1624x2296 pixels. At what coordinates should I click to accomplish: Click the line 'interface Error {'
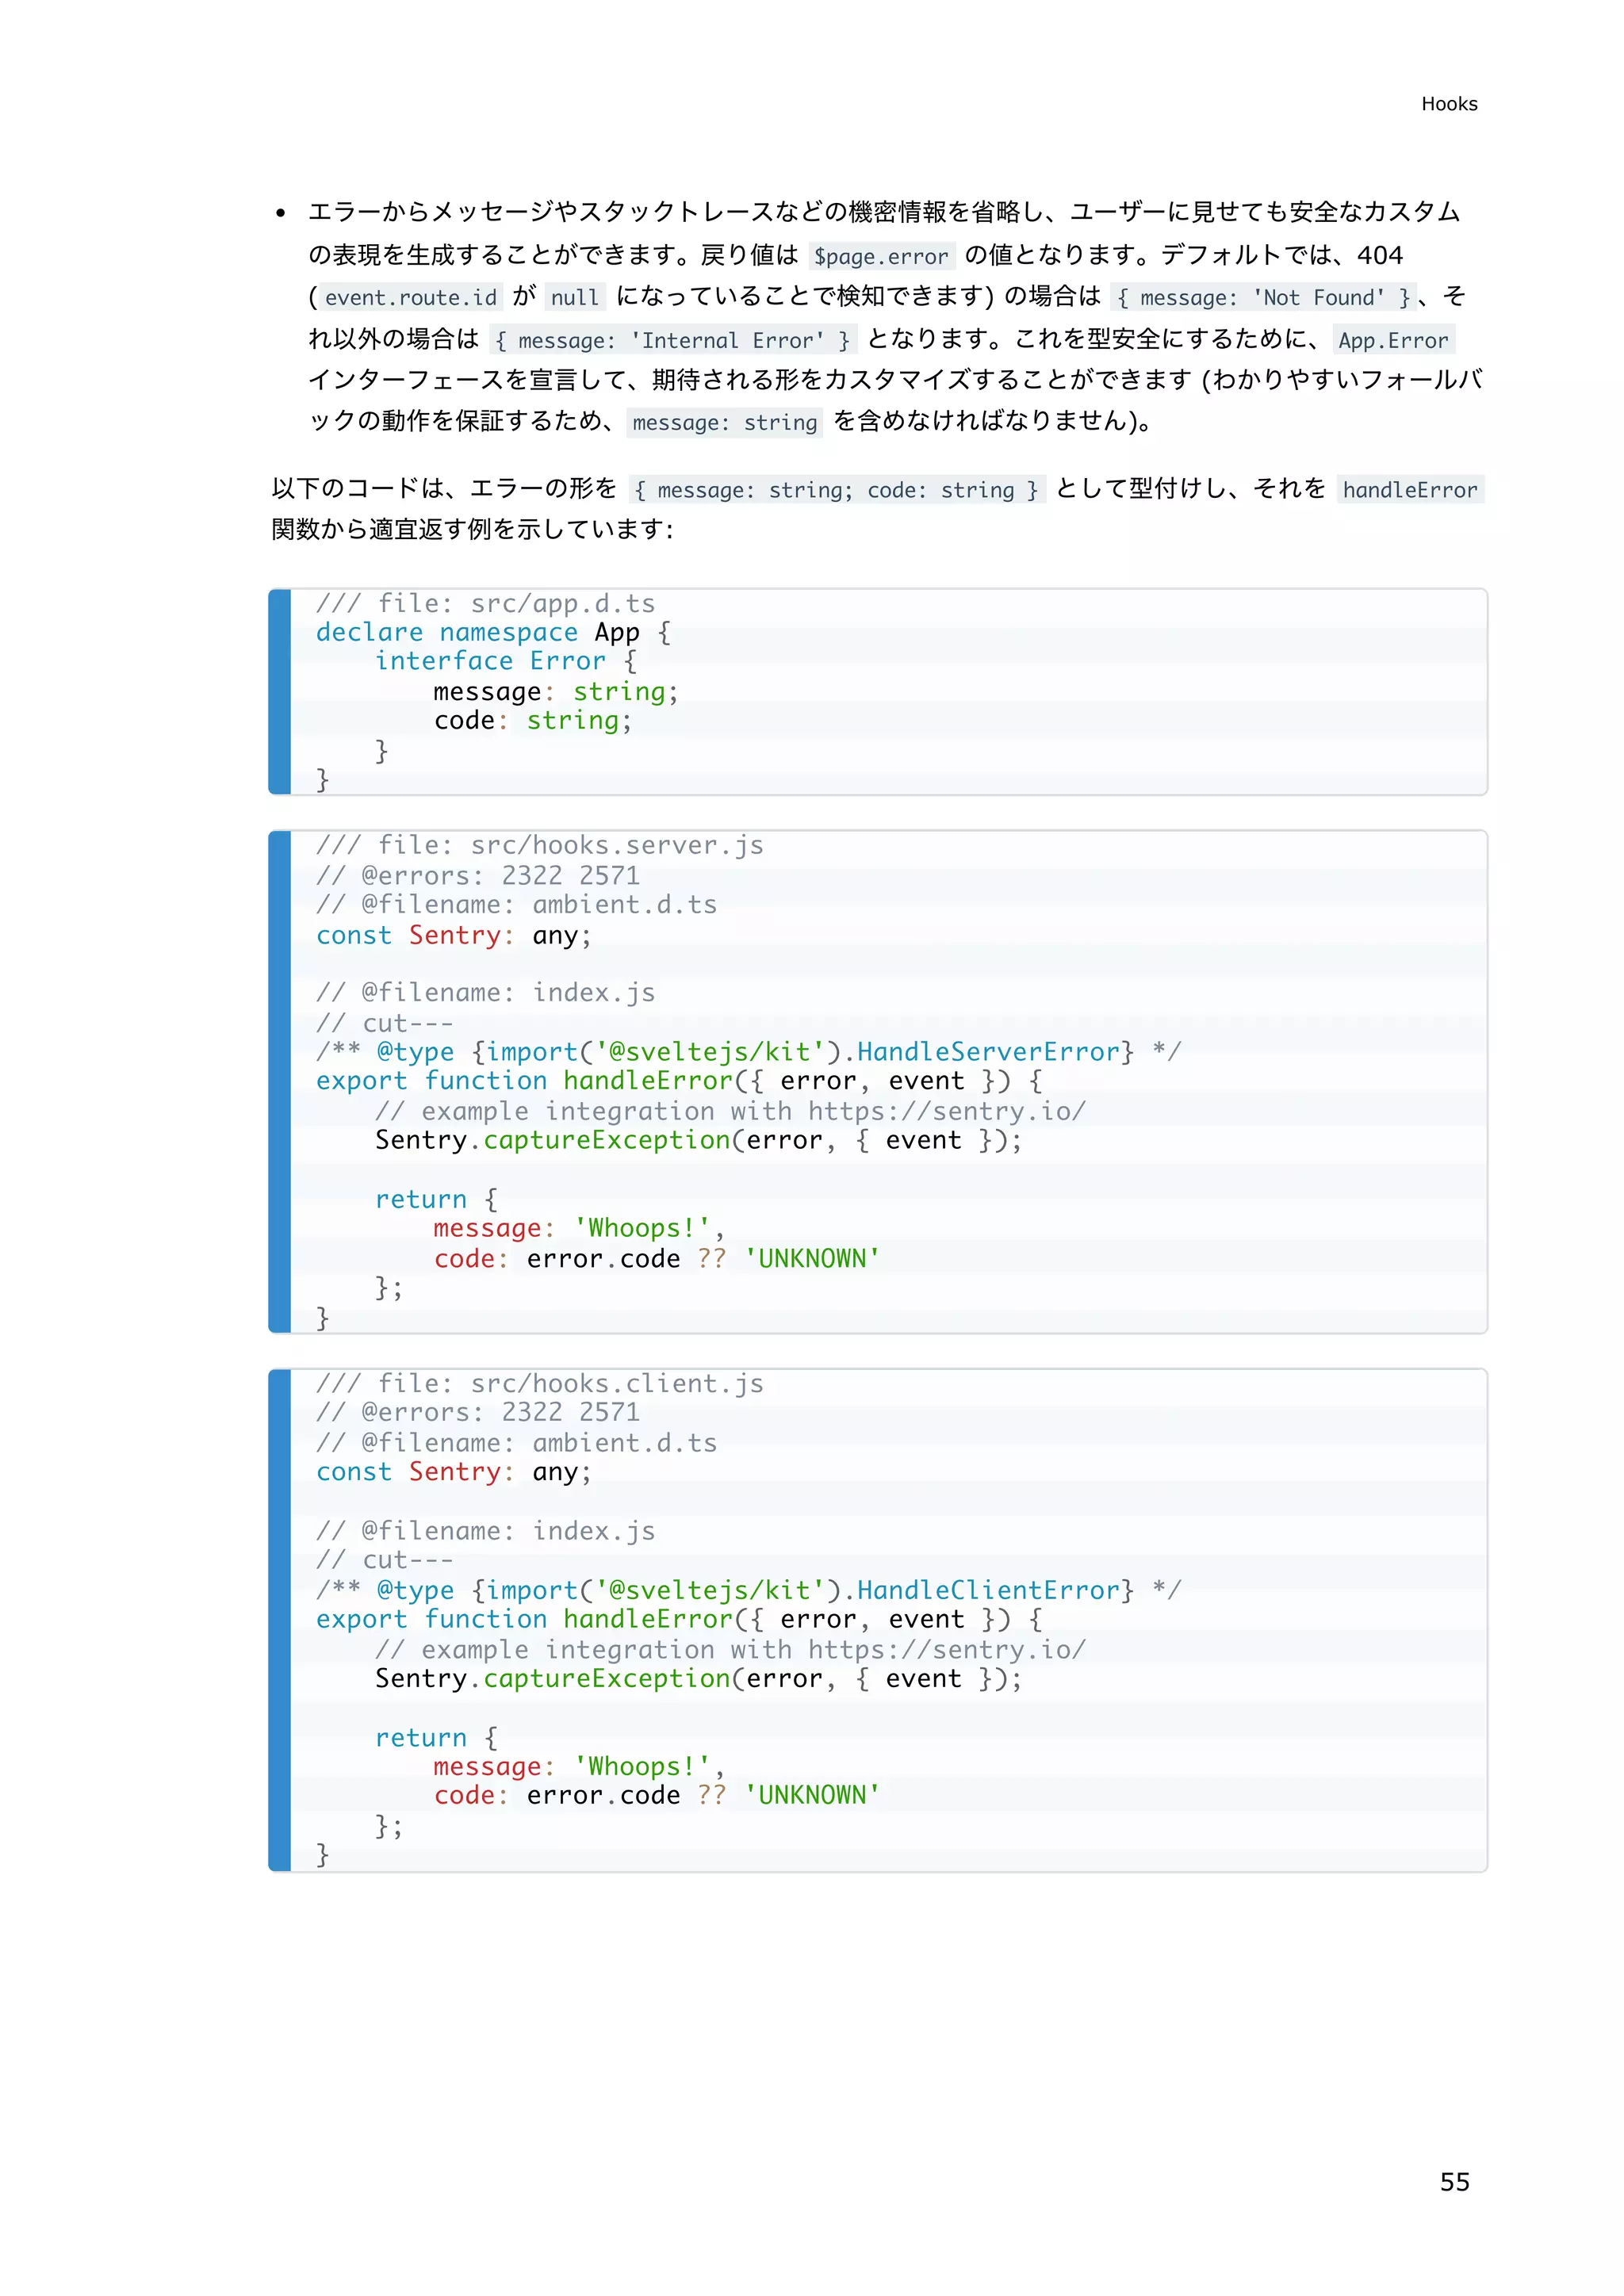click(506, 662)
